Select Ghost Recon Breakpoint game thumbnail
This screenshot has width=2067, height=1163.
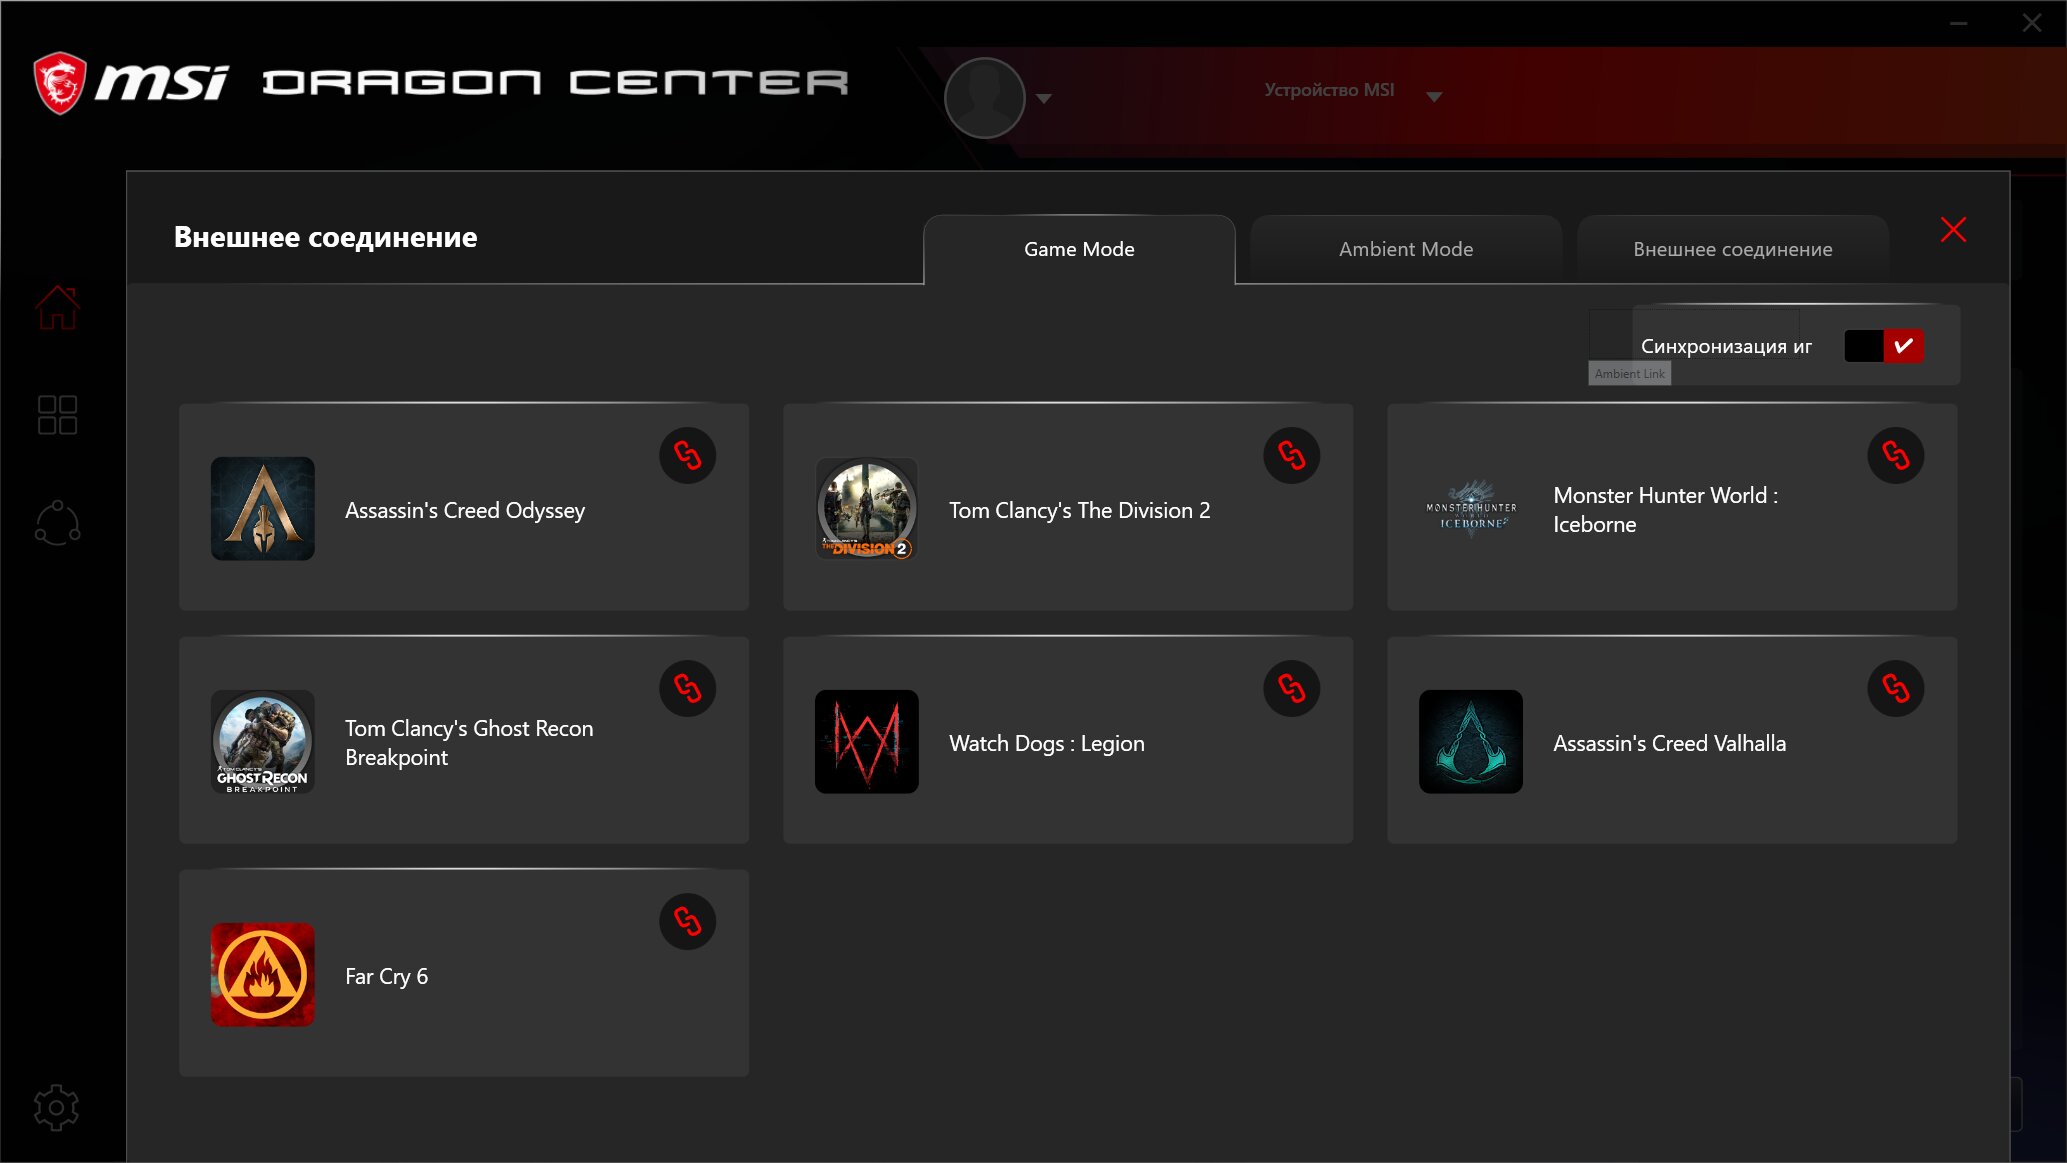pos(263,742)
